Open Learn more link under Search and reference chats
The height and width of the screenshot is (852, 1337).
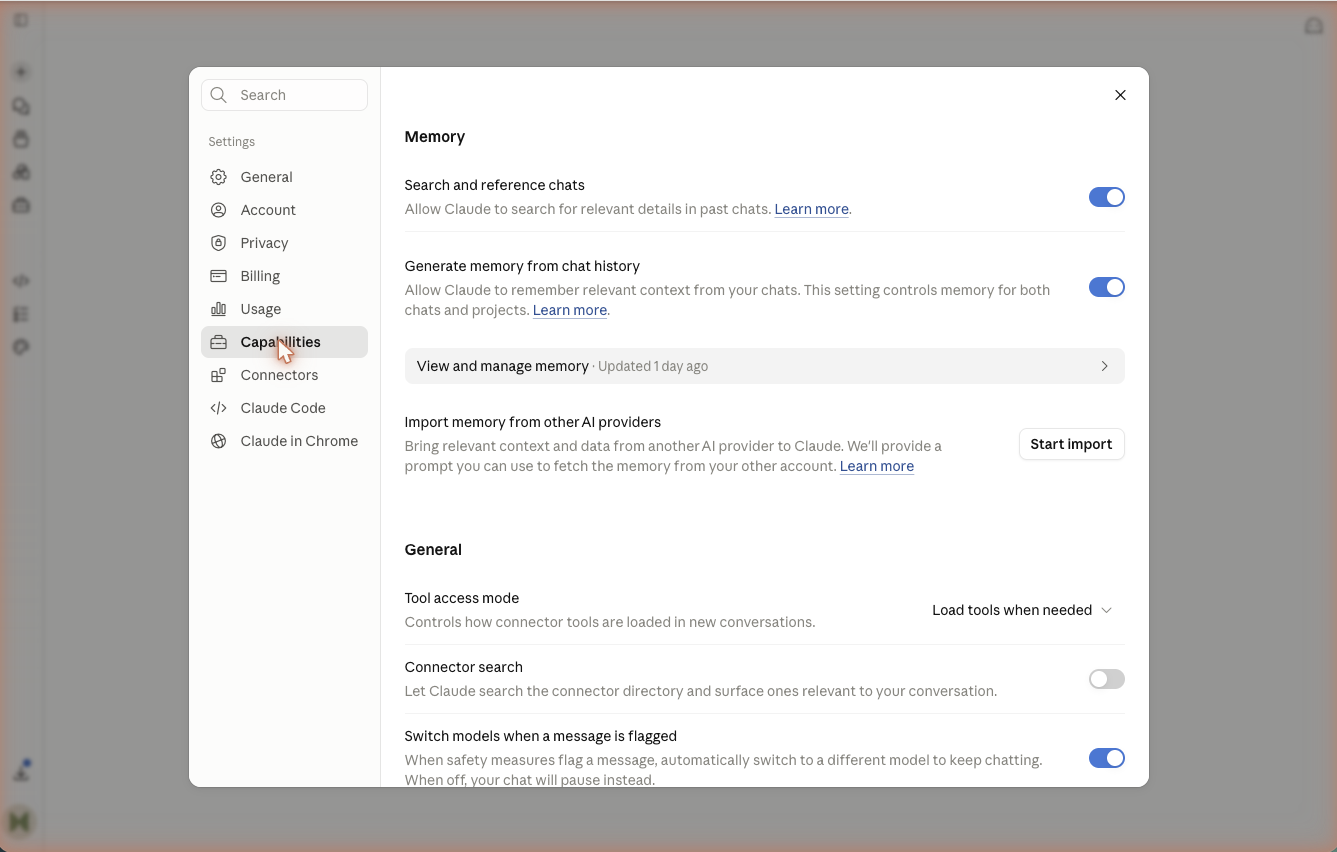pos(811,209)
